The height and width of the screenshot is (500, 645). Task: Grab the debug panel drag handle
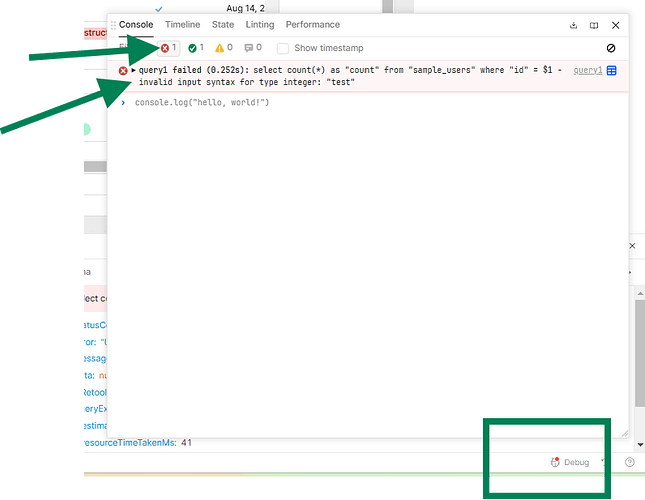point(113,25)
